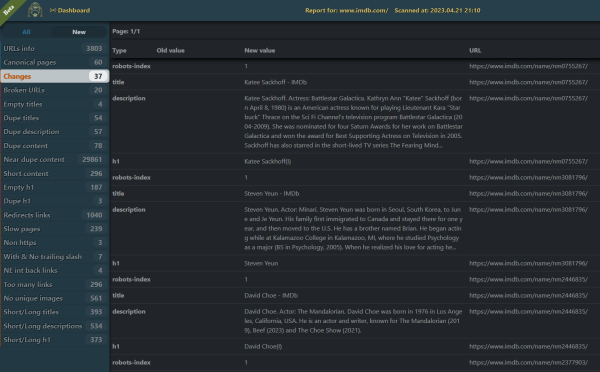Click 'Steven Yeun' h1 value
The width and height of the screenshot is (600, 372).
coord(261,263)
